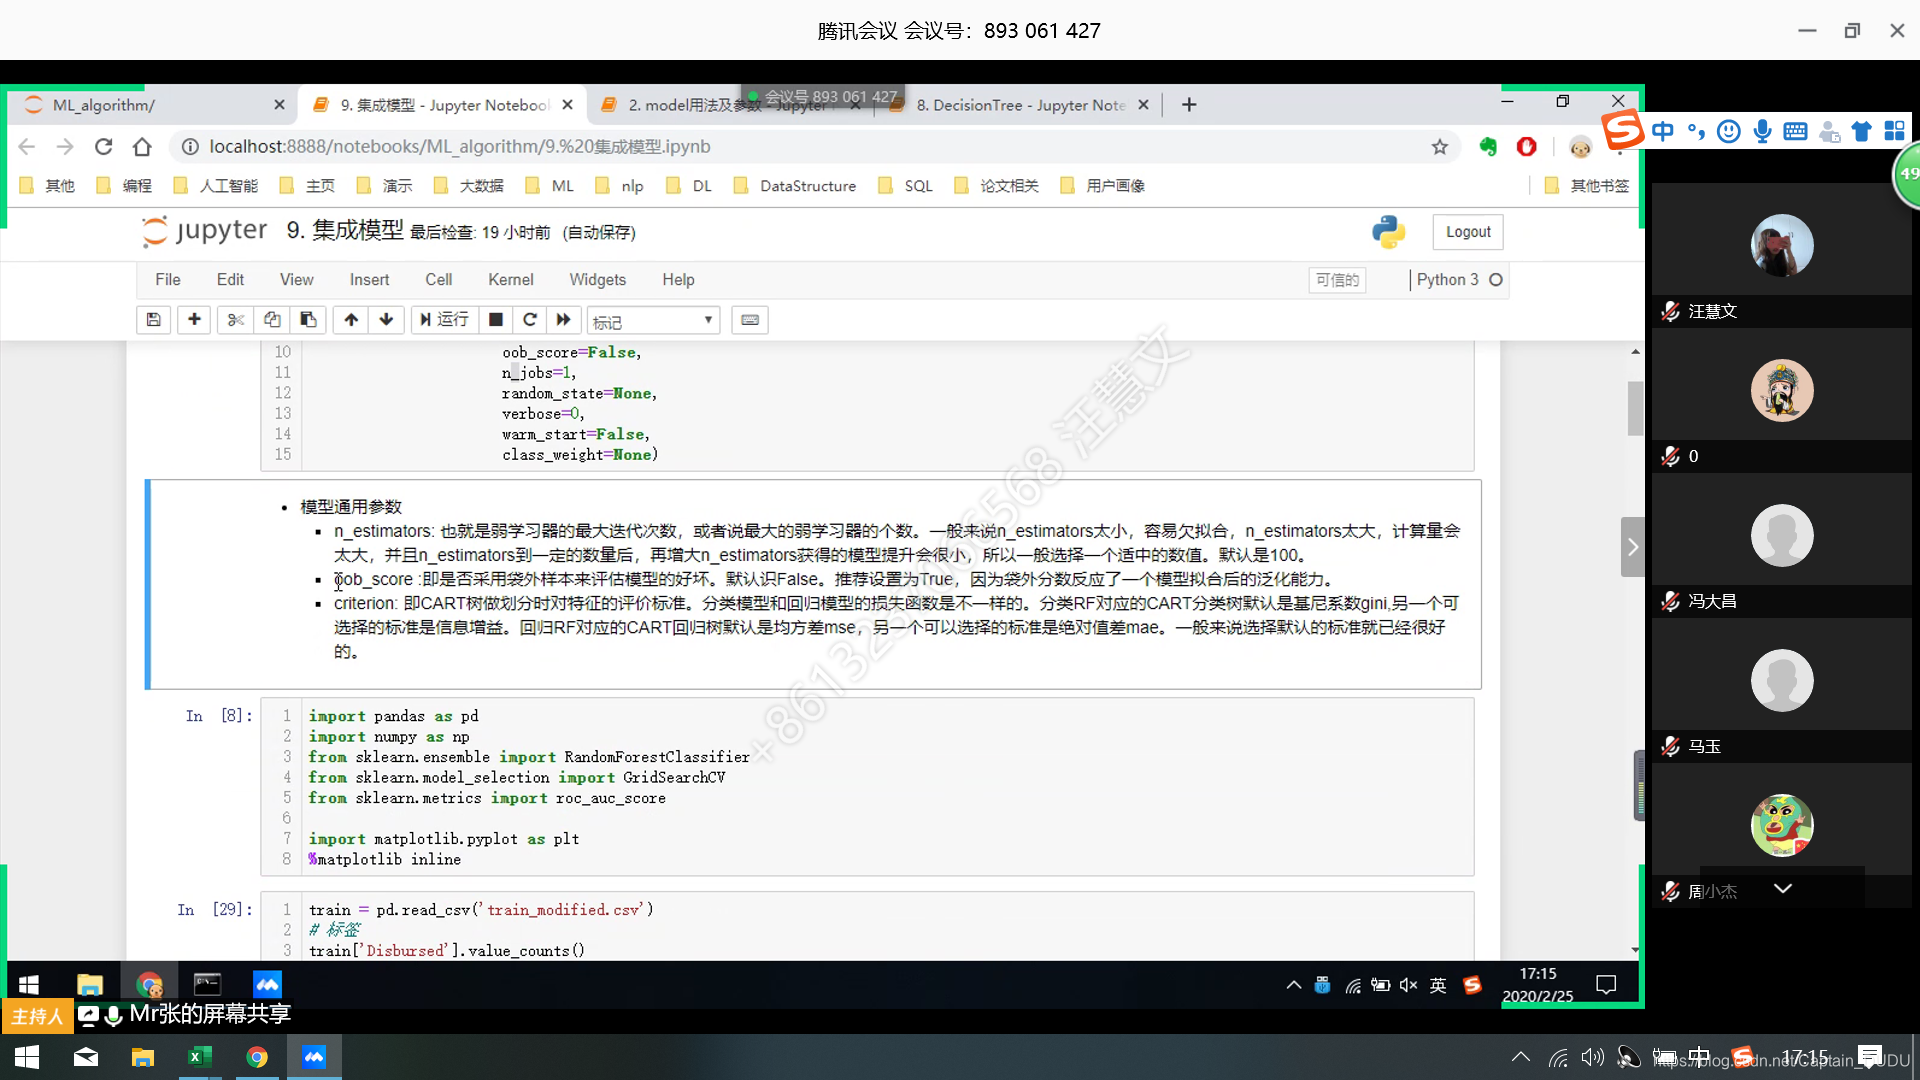
Task: Open the DataStructure bookmark folder
Action: coord(795,186)
